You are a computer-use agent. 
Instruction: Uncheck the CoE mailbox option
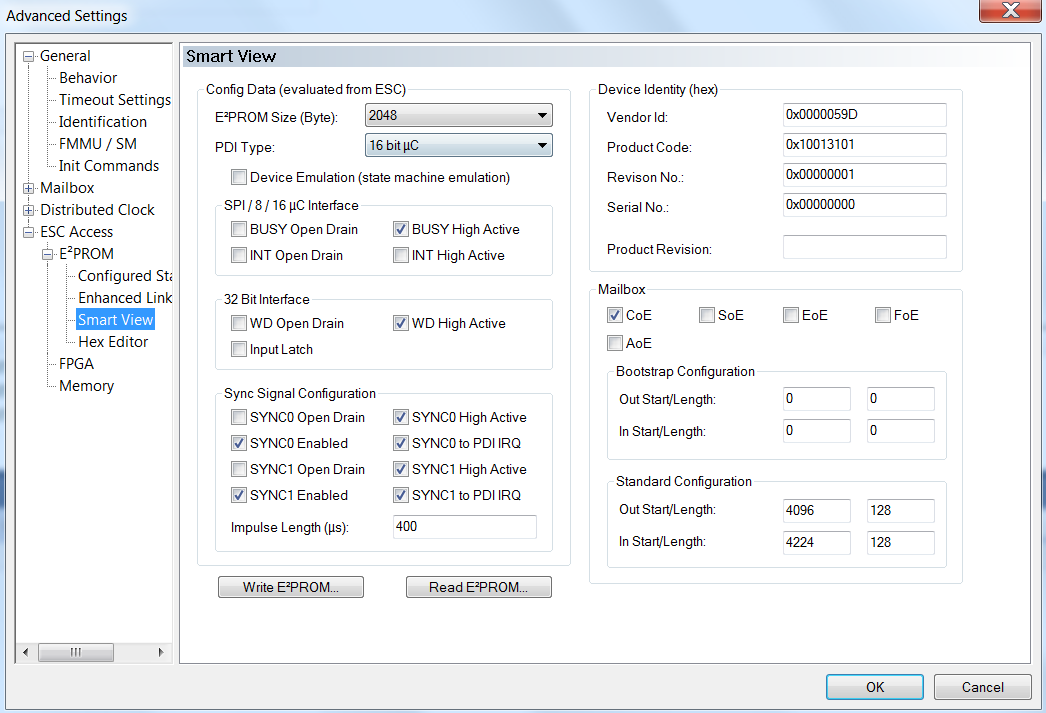pos(615,316)
